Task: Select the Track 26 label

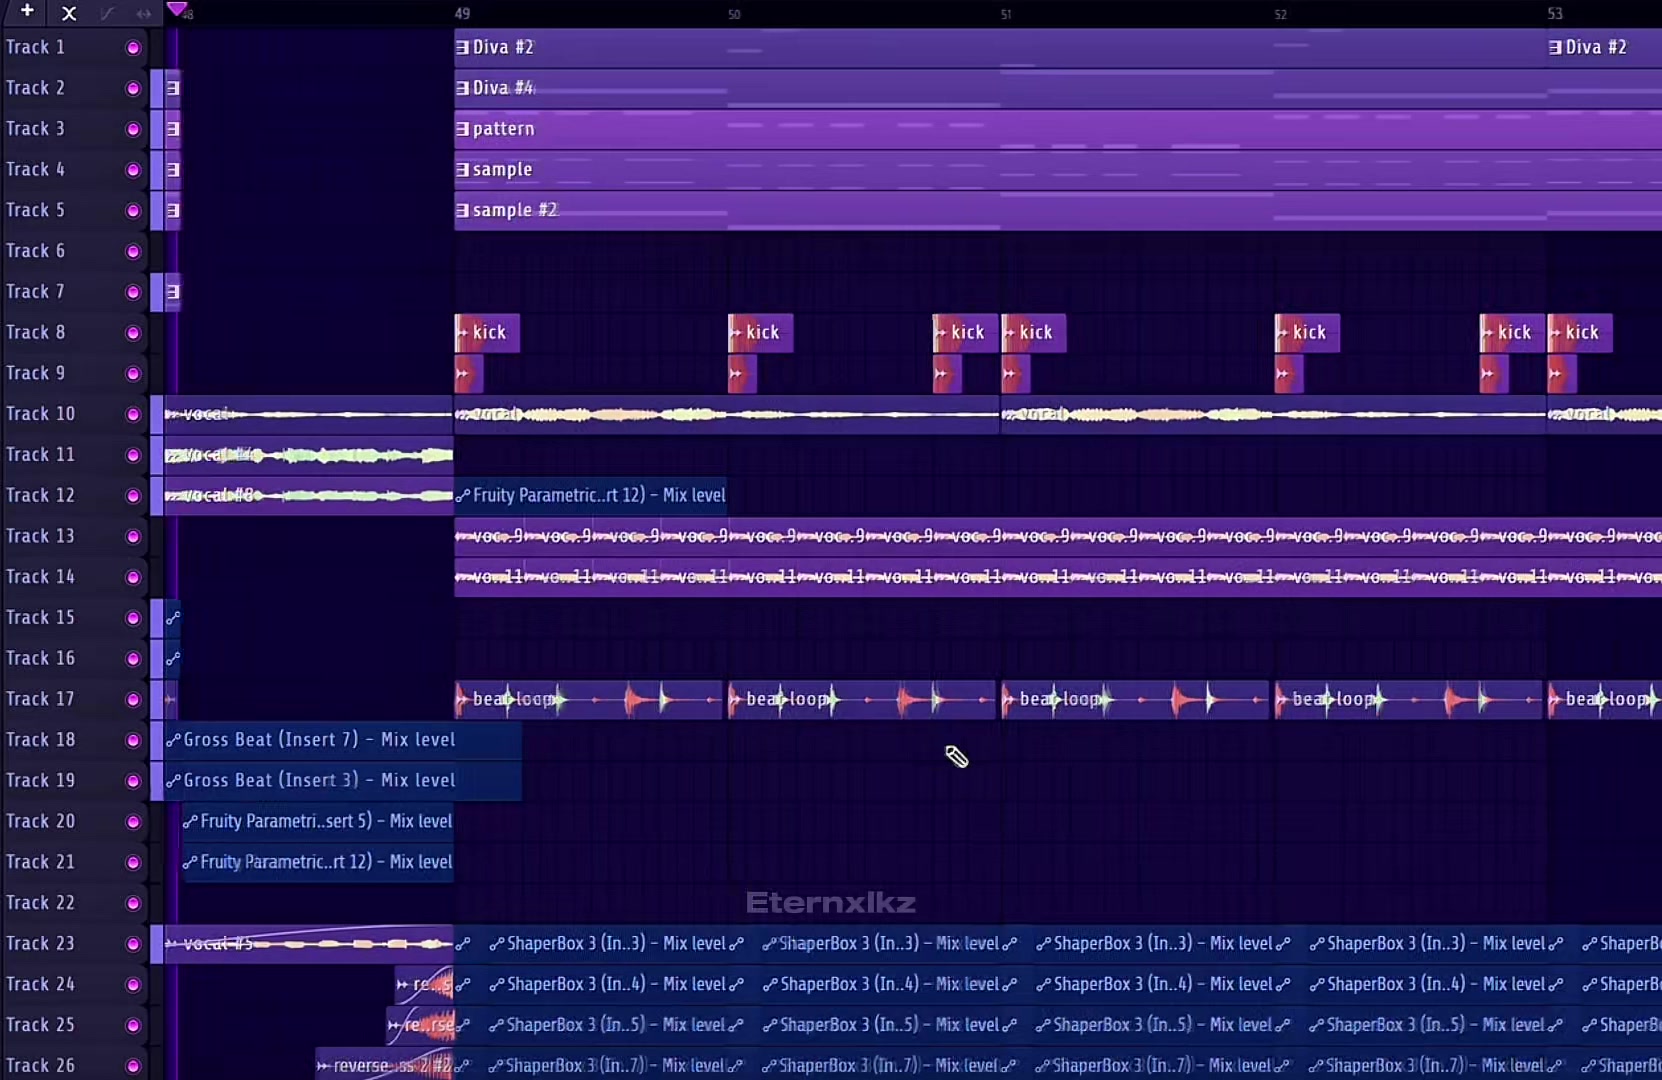Action: (x=41, y=1066)
